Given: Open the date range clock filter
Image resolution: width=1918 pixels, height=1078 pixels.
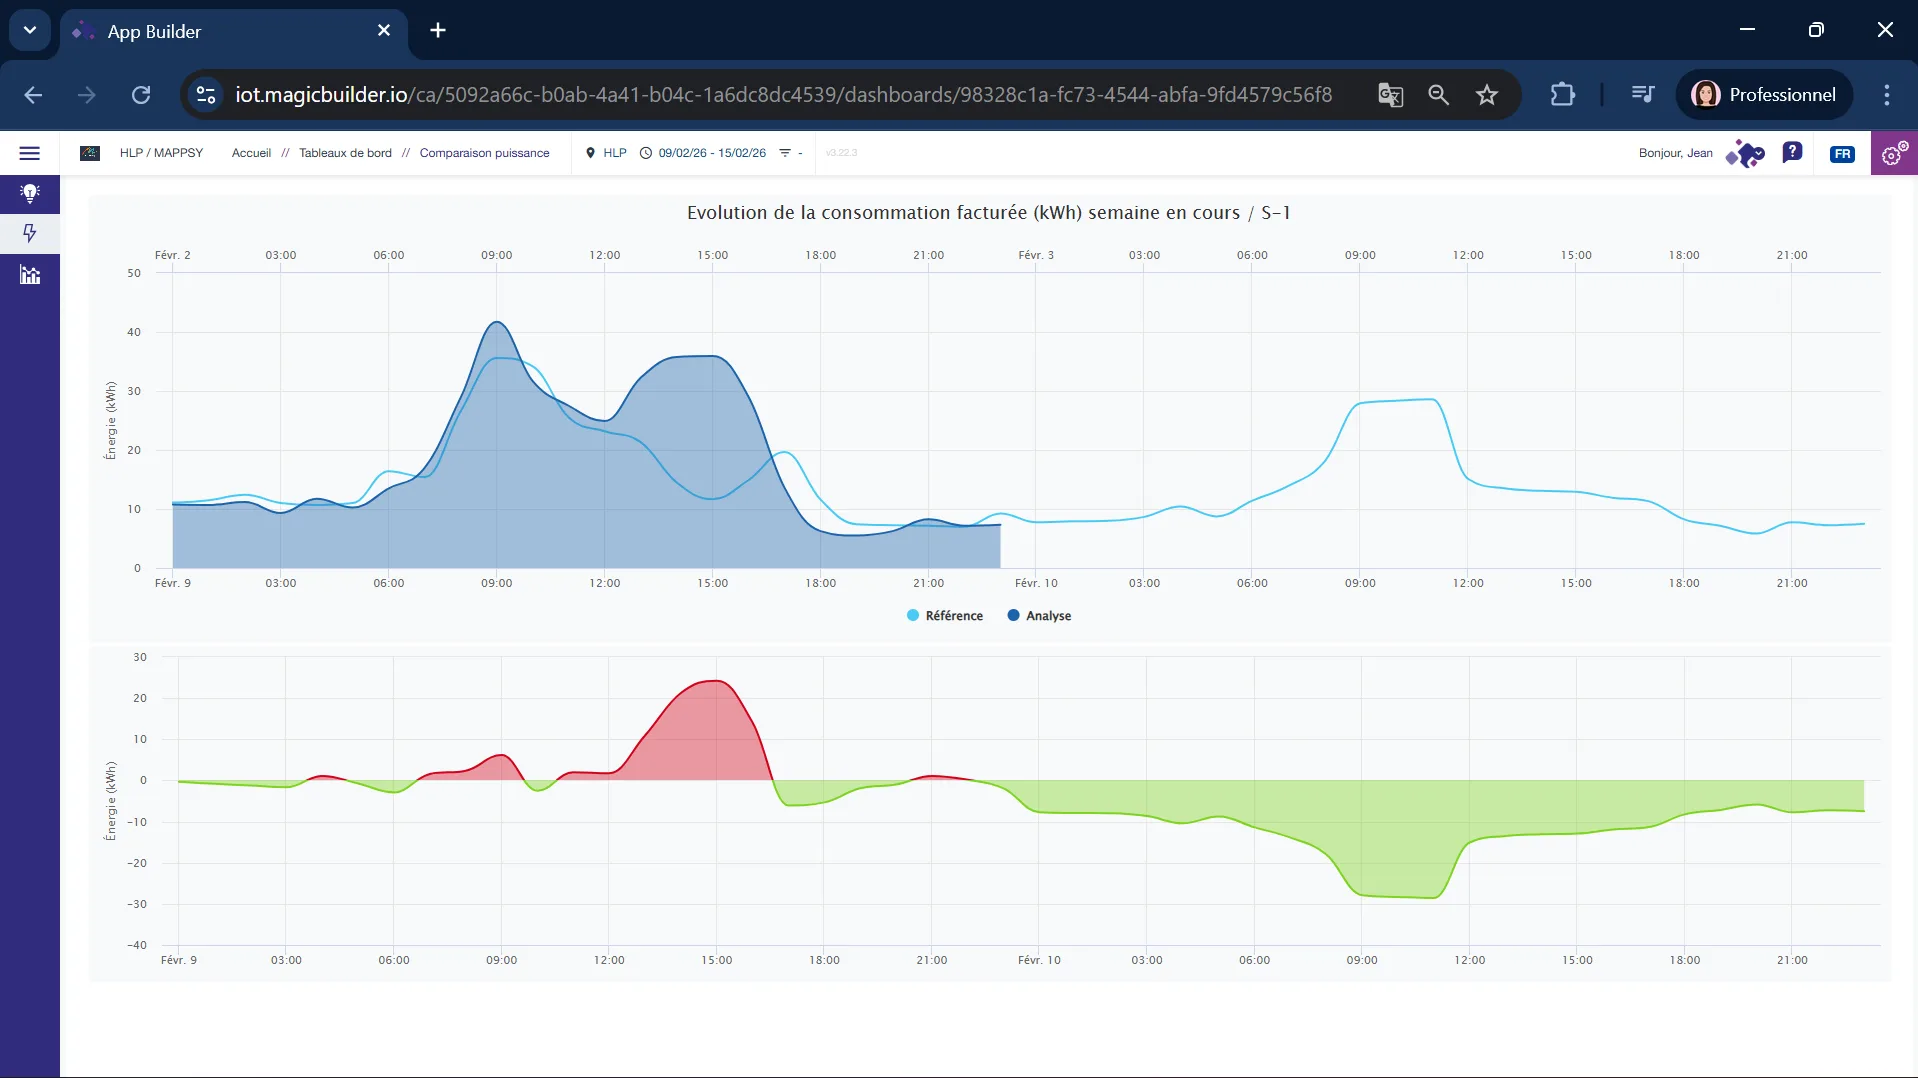Looking at the screenshot, I should point(645,152).
